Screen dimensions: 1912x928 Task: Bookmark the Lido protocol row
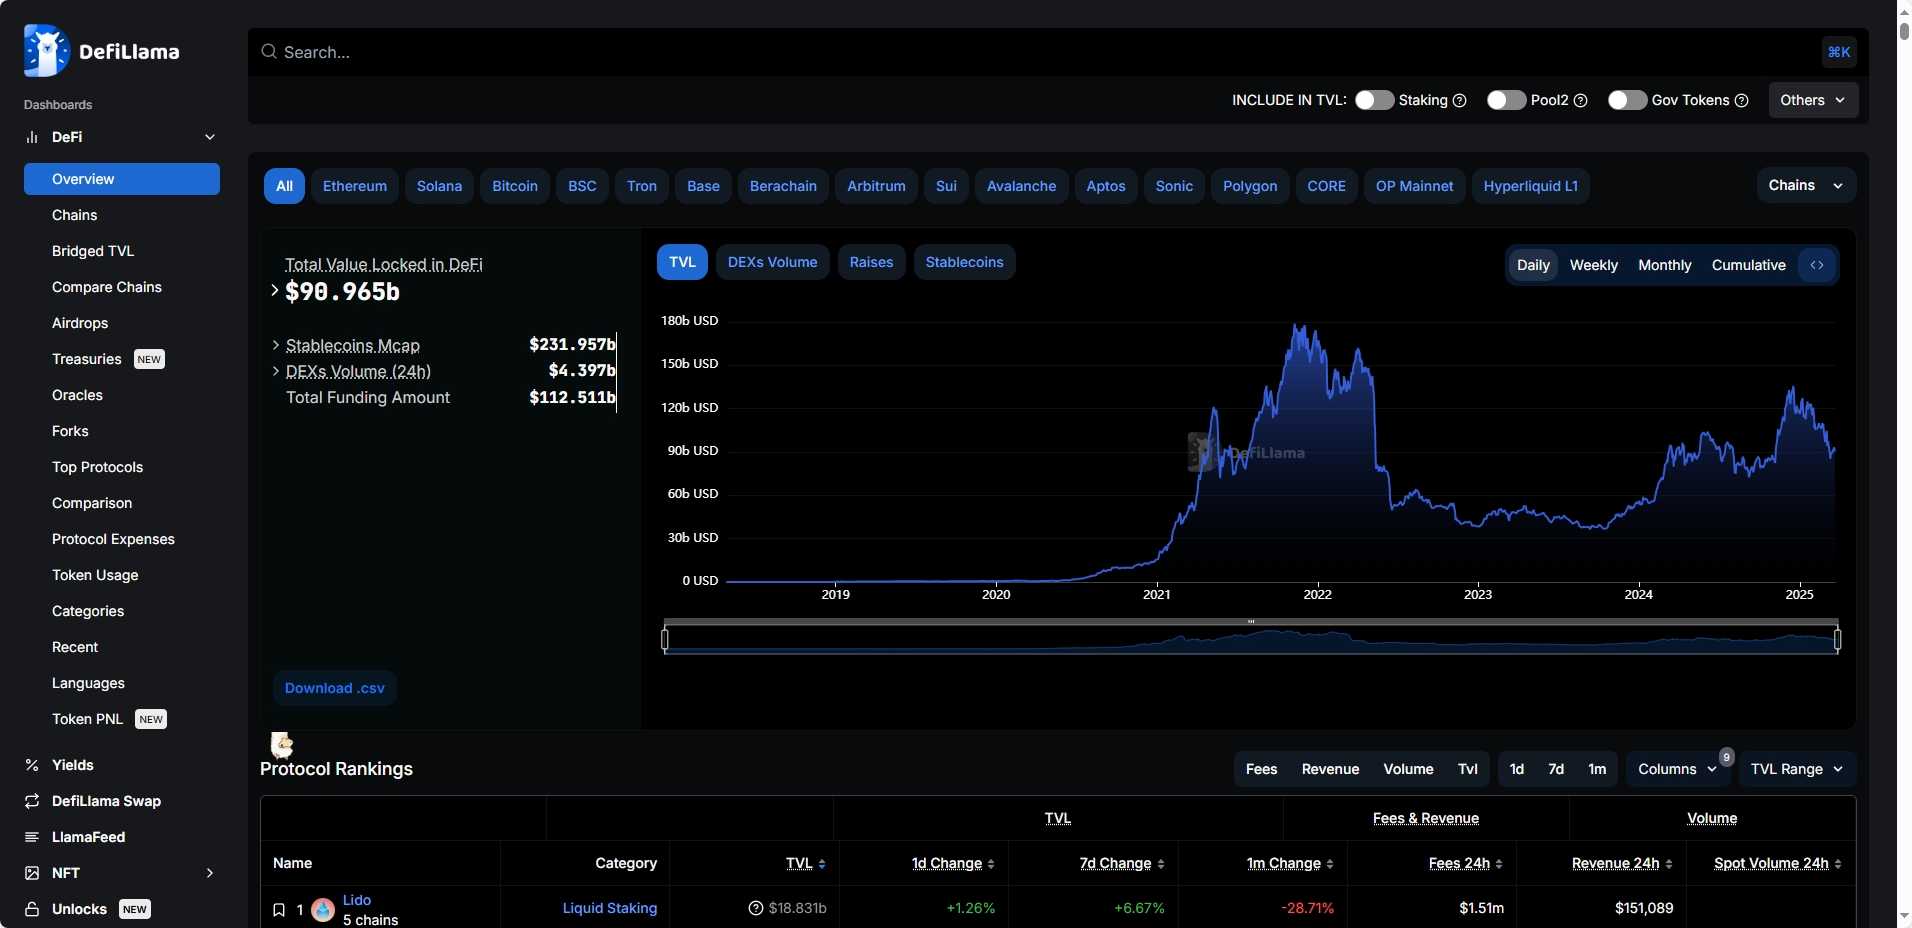coord(279,910)
